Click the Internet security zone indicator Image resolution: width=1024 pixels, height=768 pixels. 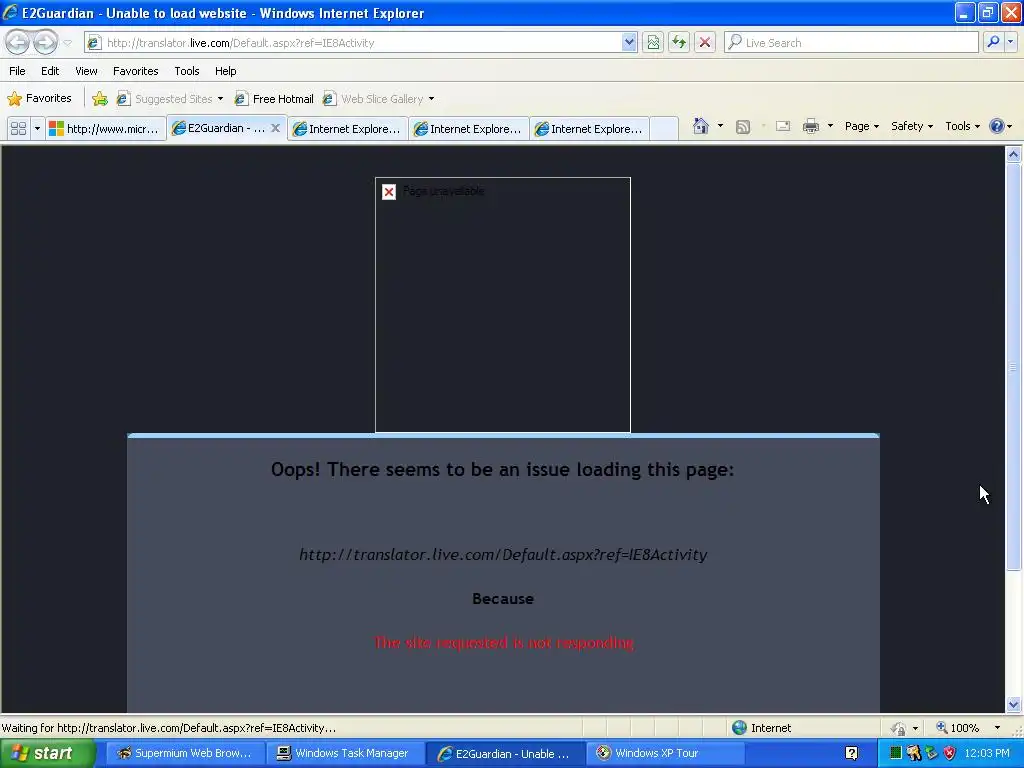click(761, 728)
